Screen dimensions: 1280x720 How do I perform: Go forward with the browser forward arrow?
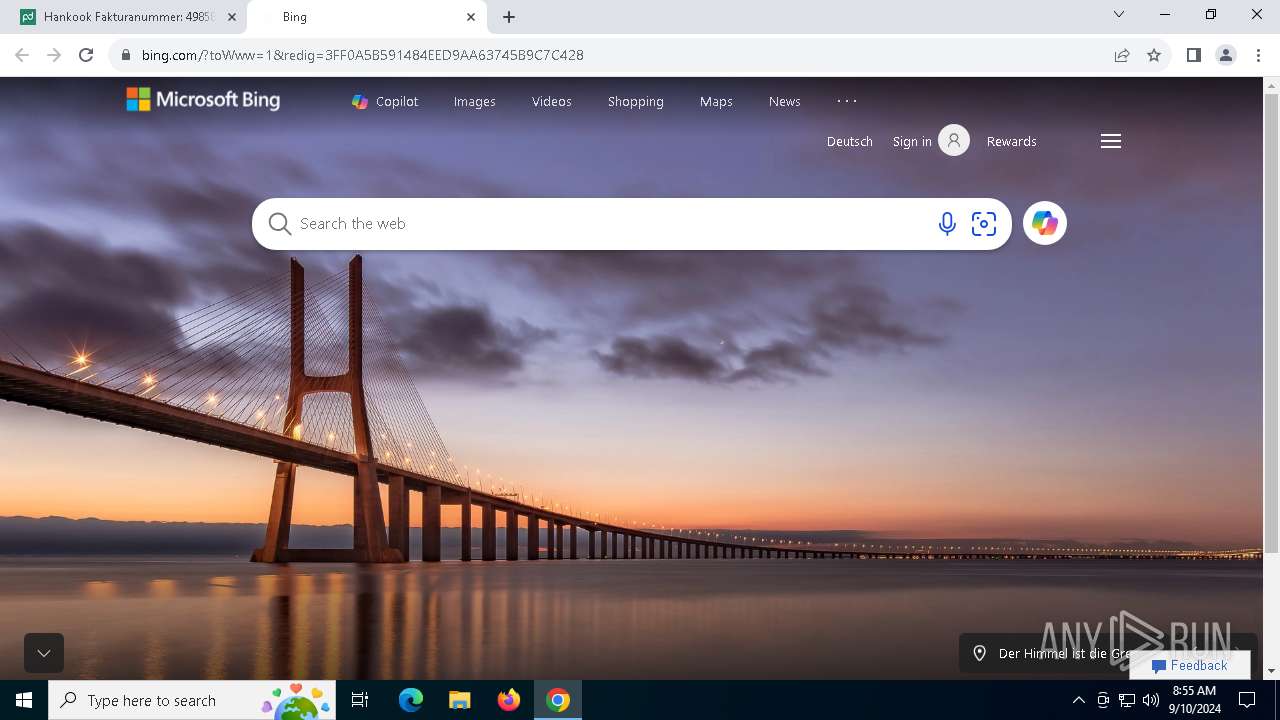(54, 55)
